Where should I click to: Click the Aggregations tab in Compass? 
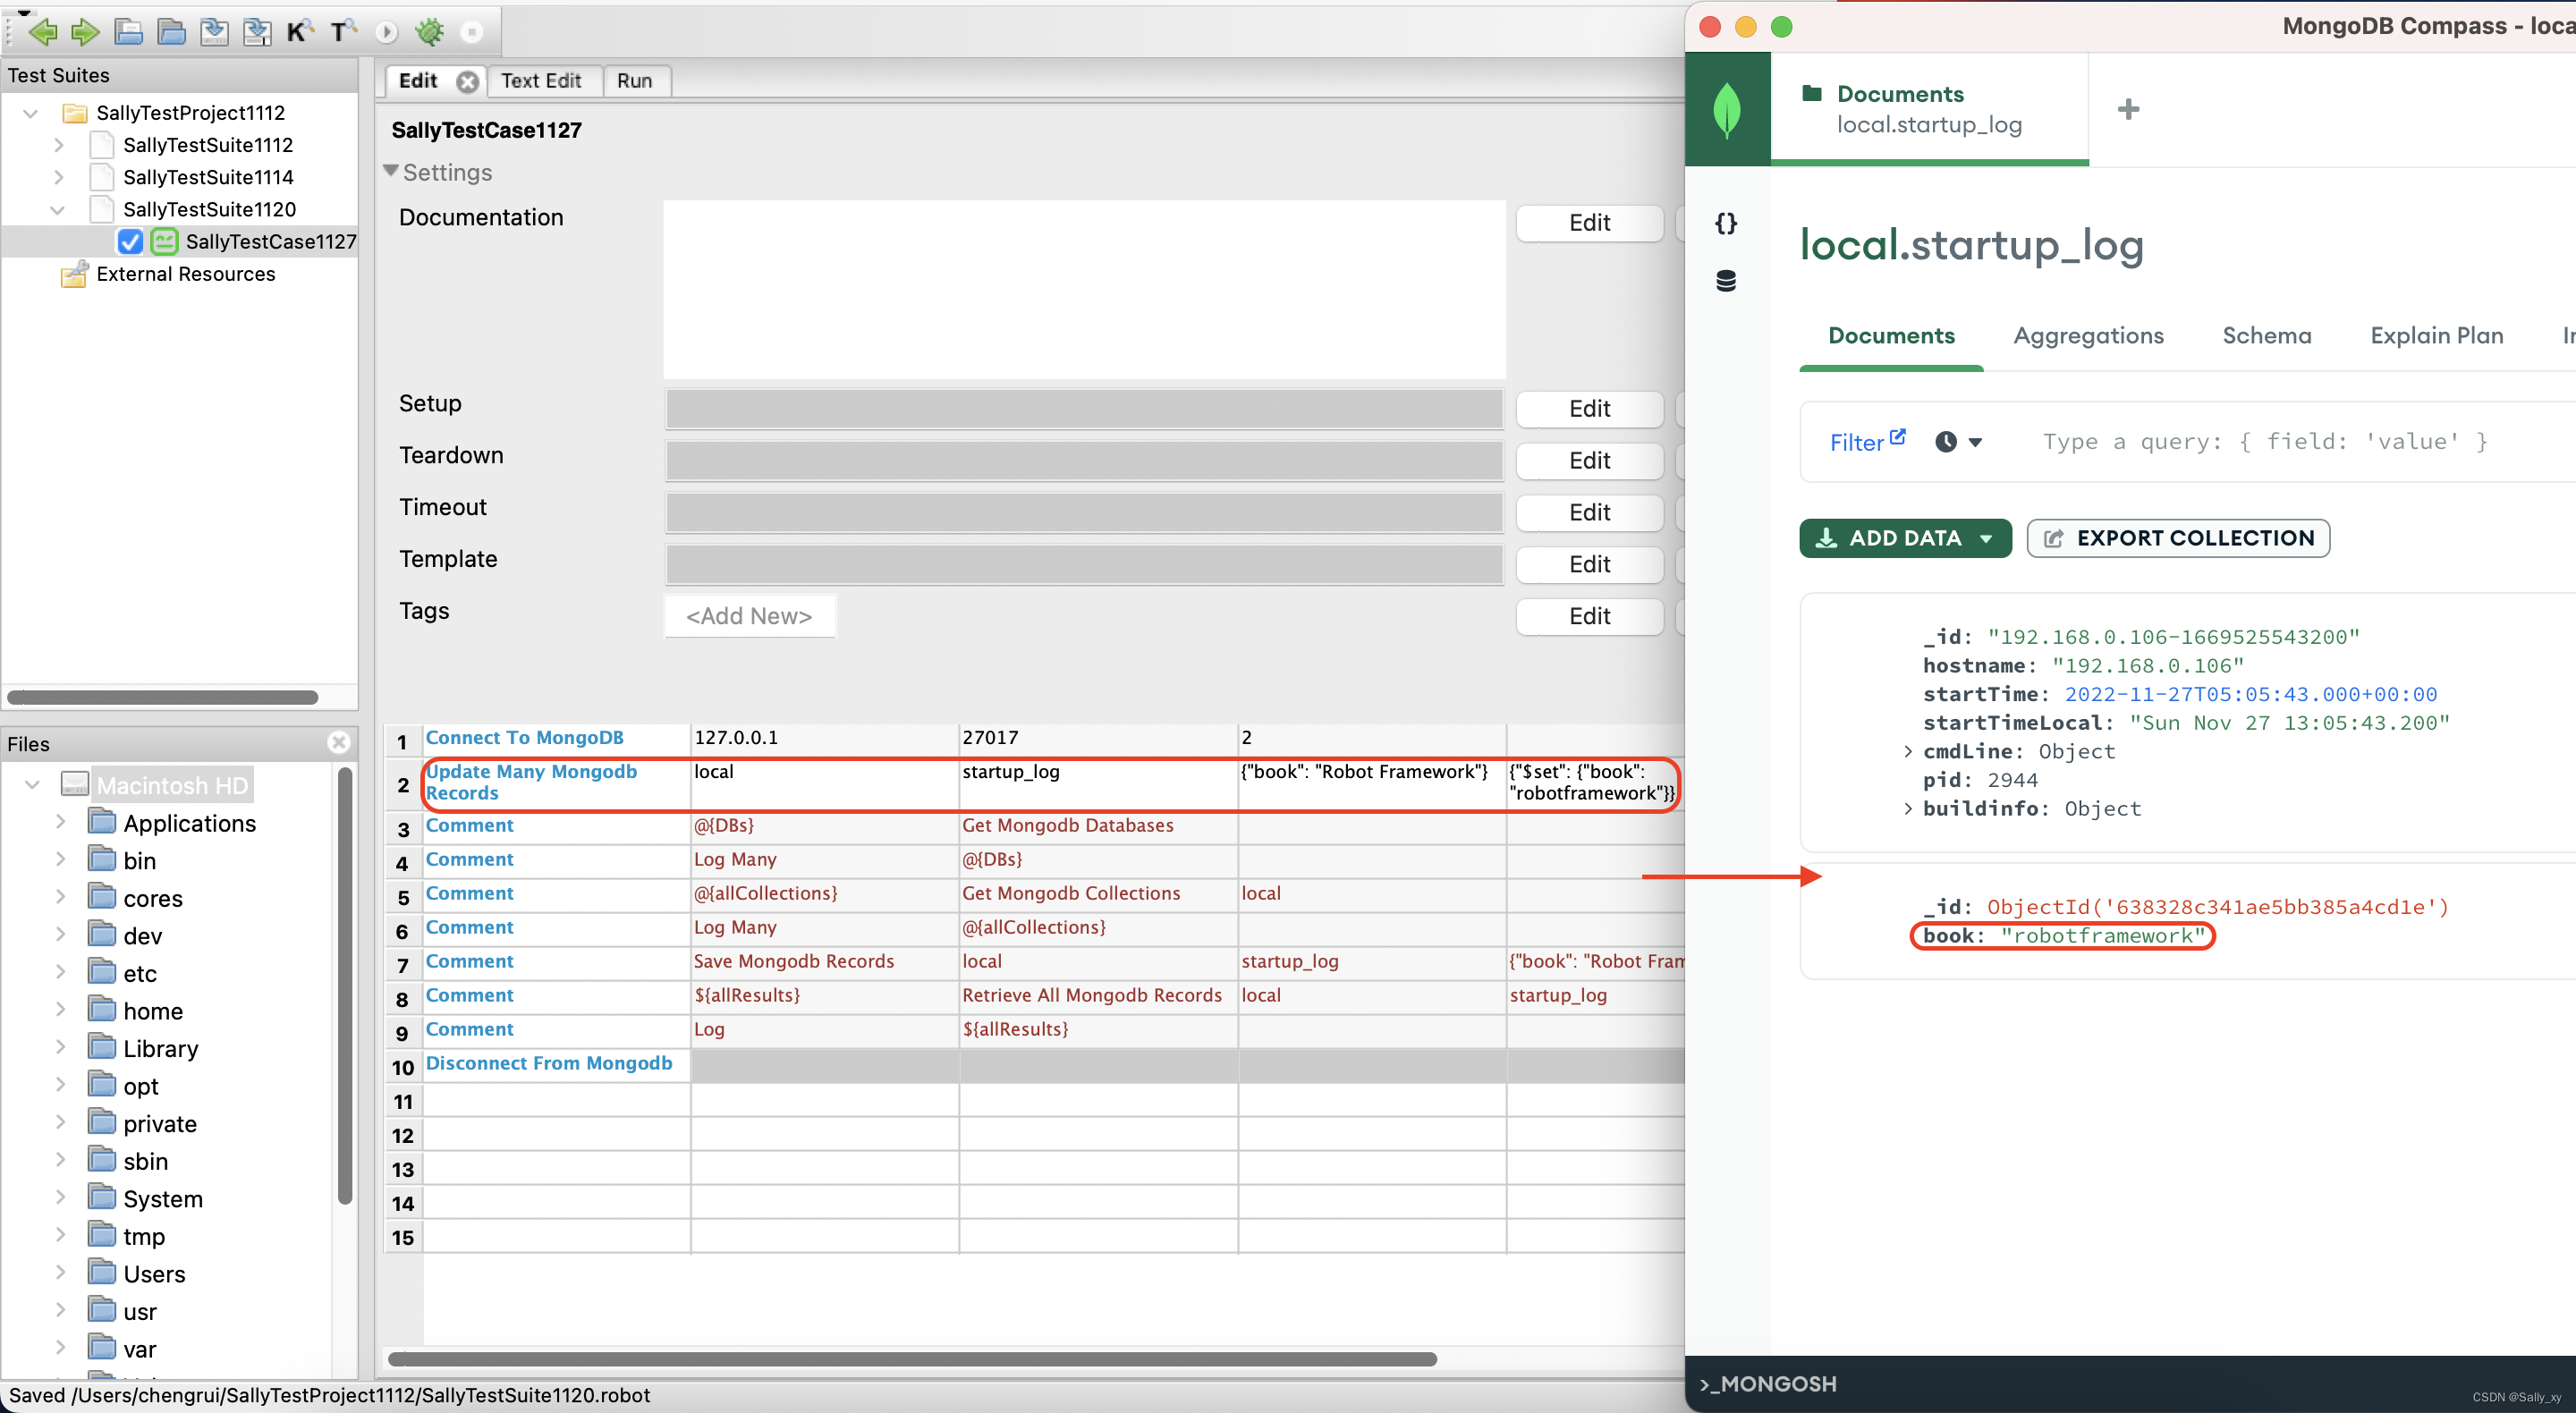(2089, 334)
